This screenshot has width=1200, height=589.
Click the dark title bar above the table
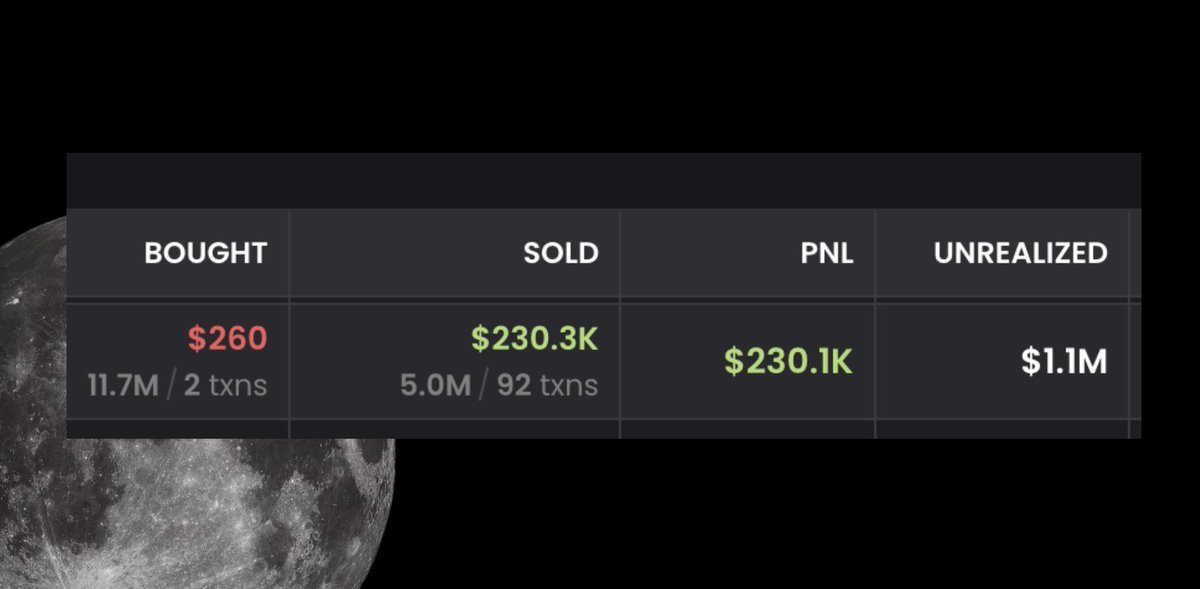[x=604, y=181]
